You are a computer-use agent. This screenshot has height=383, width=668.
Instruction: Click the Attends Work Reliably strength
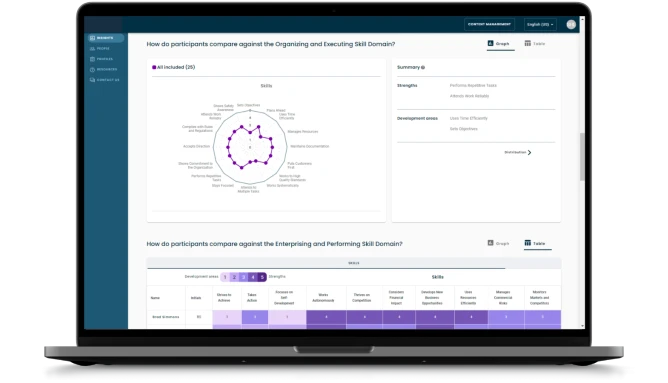(469, 96)
